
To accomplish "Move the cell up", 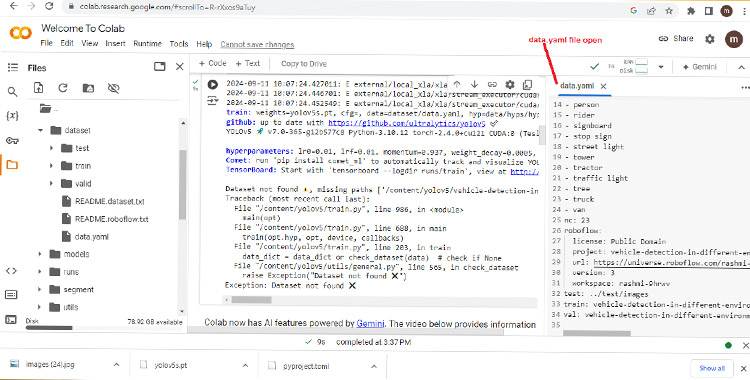I will click(x=457, y=84).
